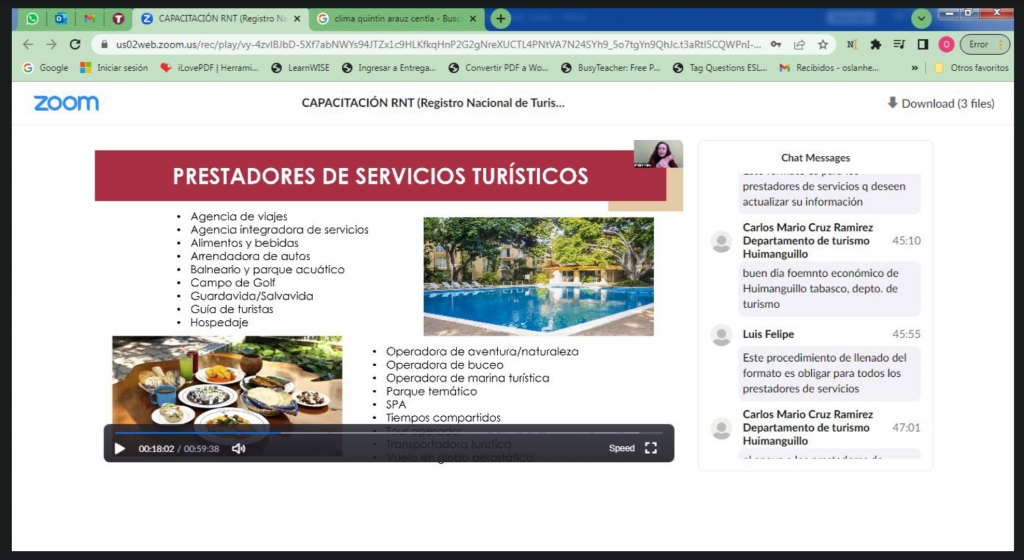Click the recording title CAPACITACIÓN RNT

(433, 102)
